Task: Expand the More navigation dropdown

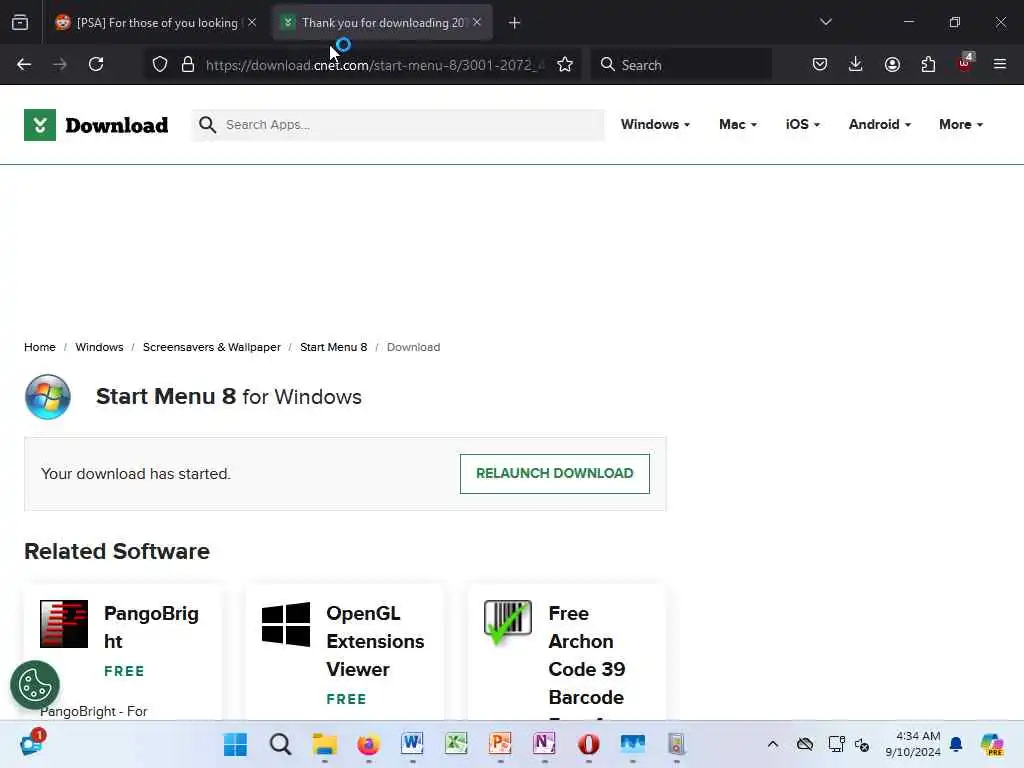Action: click(x=961, y=124)
